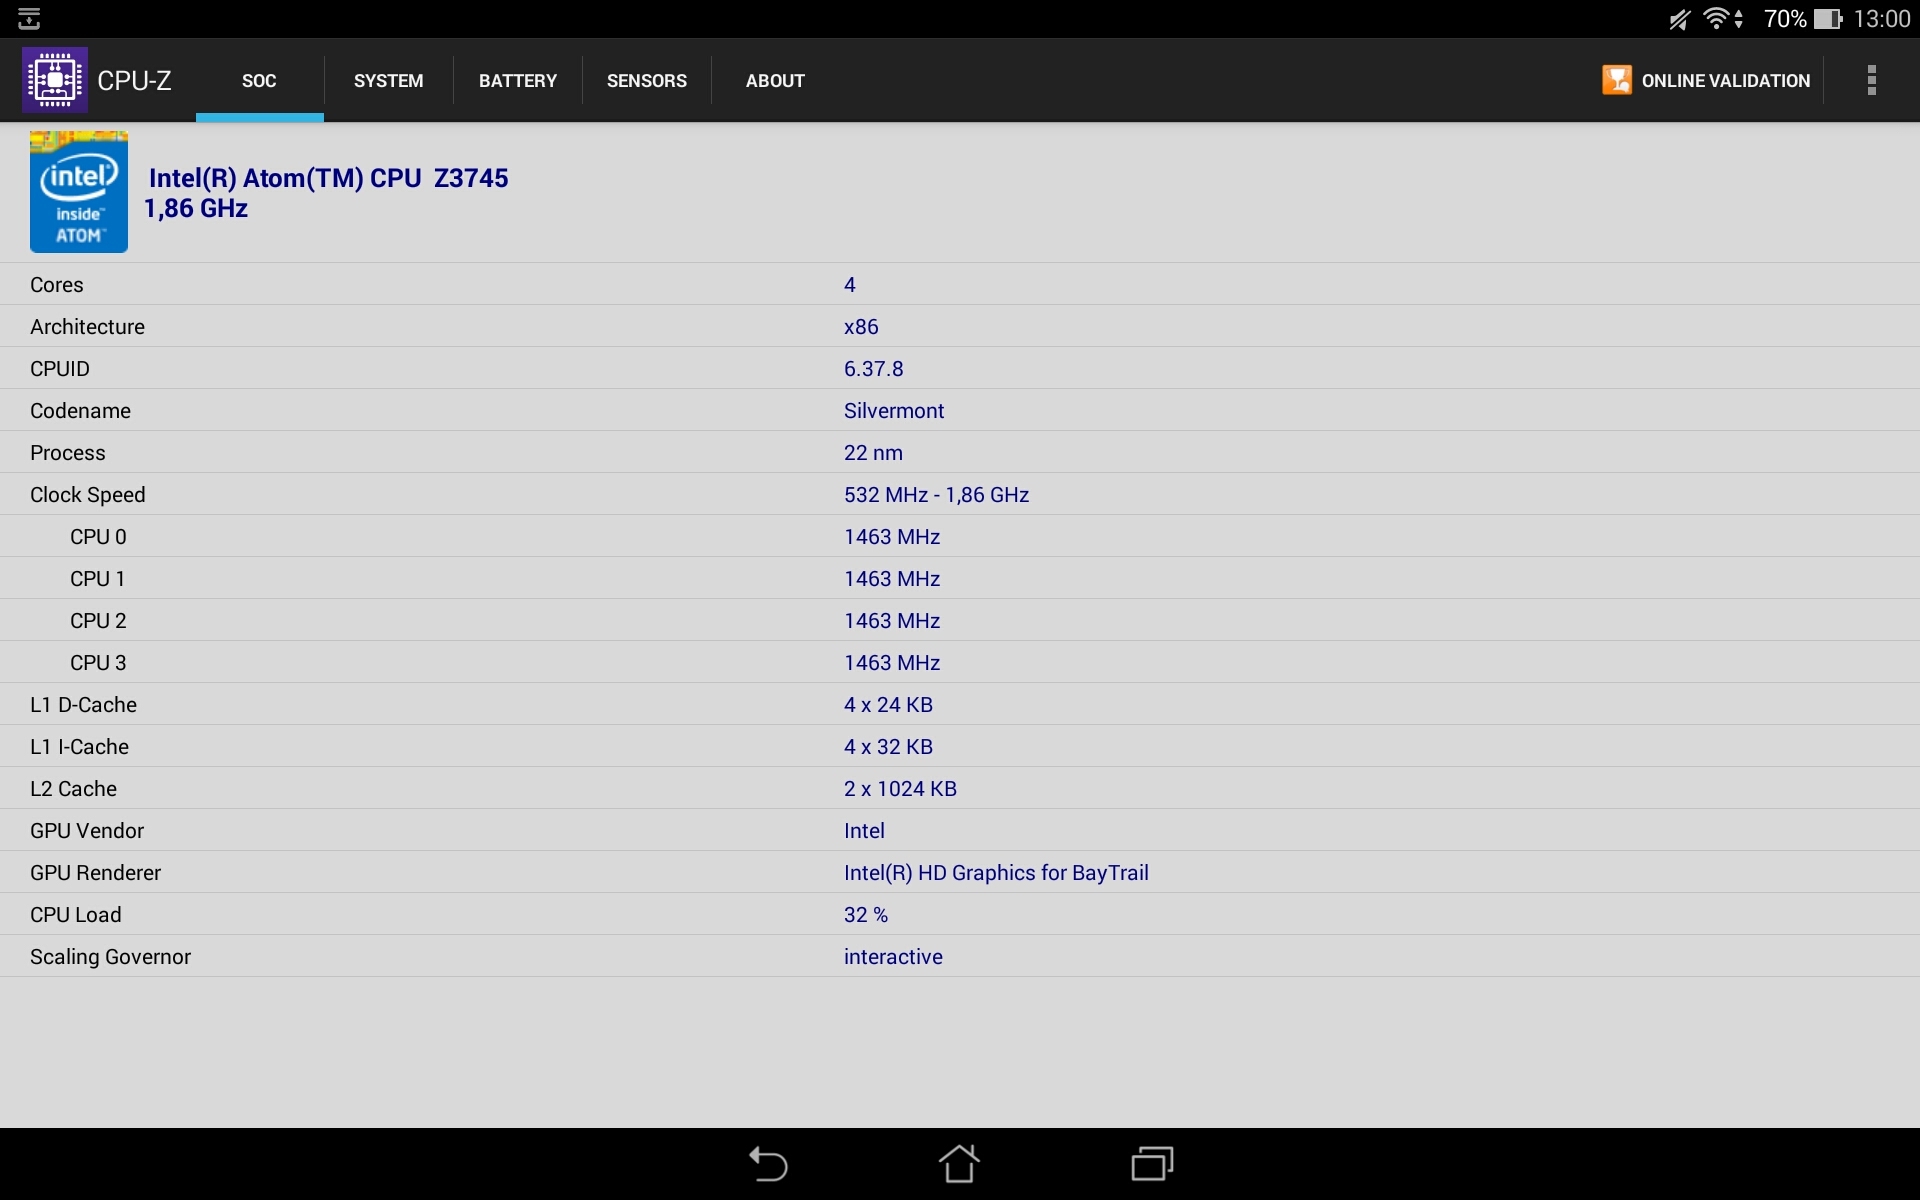Select the Cores row label
The height and width of the screenshot is (1200, 1920).
pyautogui.click(x=57, y=285)
